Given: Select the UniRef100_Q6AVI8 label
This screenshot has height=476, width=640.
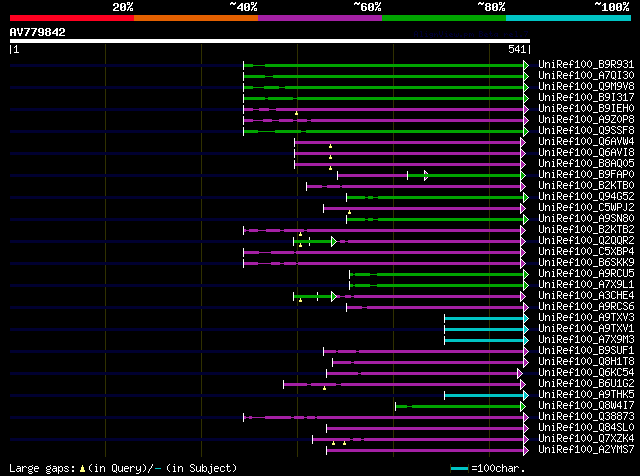Looking at the screenshot, I should (586, 153).
